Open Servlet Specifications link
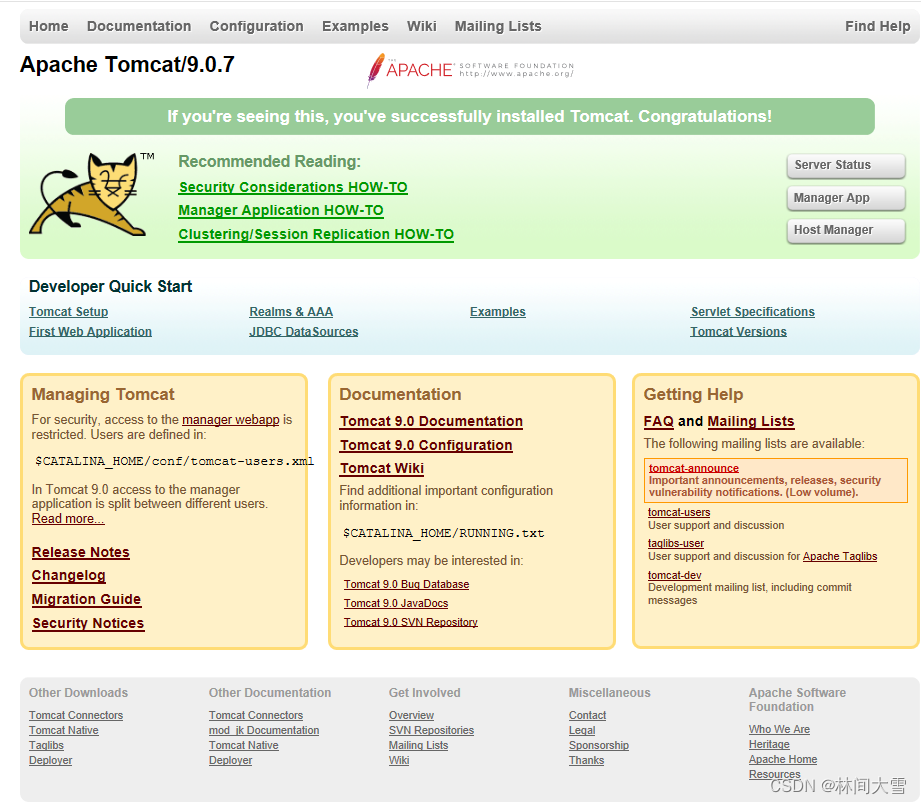The height and width of the screenshot is (804, 921). 752,312
